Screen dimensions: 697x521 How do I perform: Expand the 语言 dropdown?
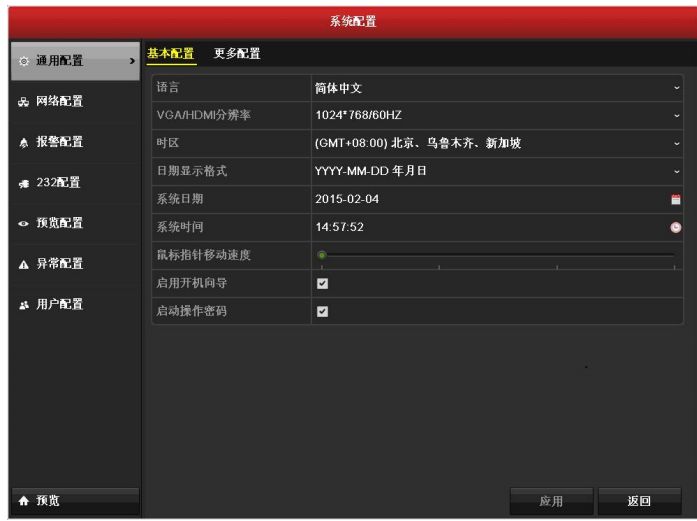[x=676, y=88]
